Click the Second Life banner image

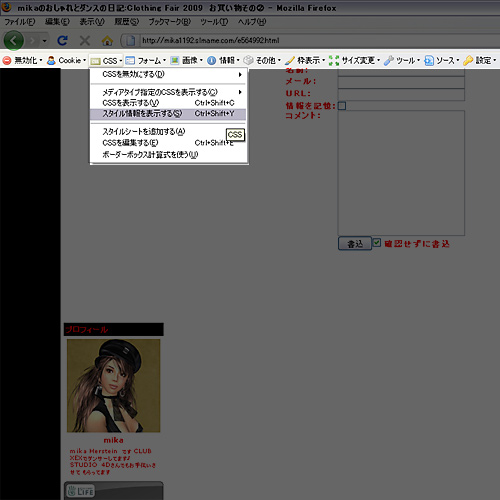pyautogui.click(x=113, y=491)
